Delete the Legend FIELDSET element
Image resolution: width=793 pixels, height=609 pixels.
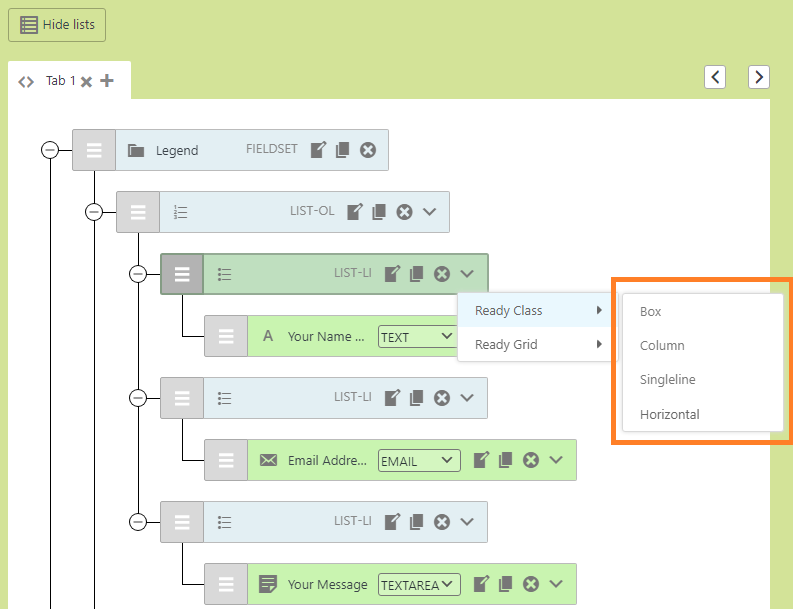[368, 150]
